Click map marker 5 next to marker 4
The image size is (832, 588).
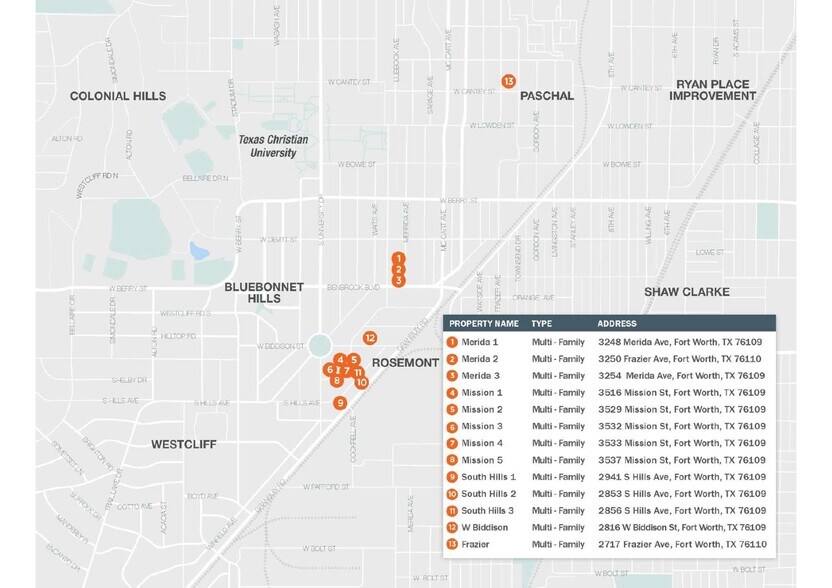point(354,360)
